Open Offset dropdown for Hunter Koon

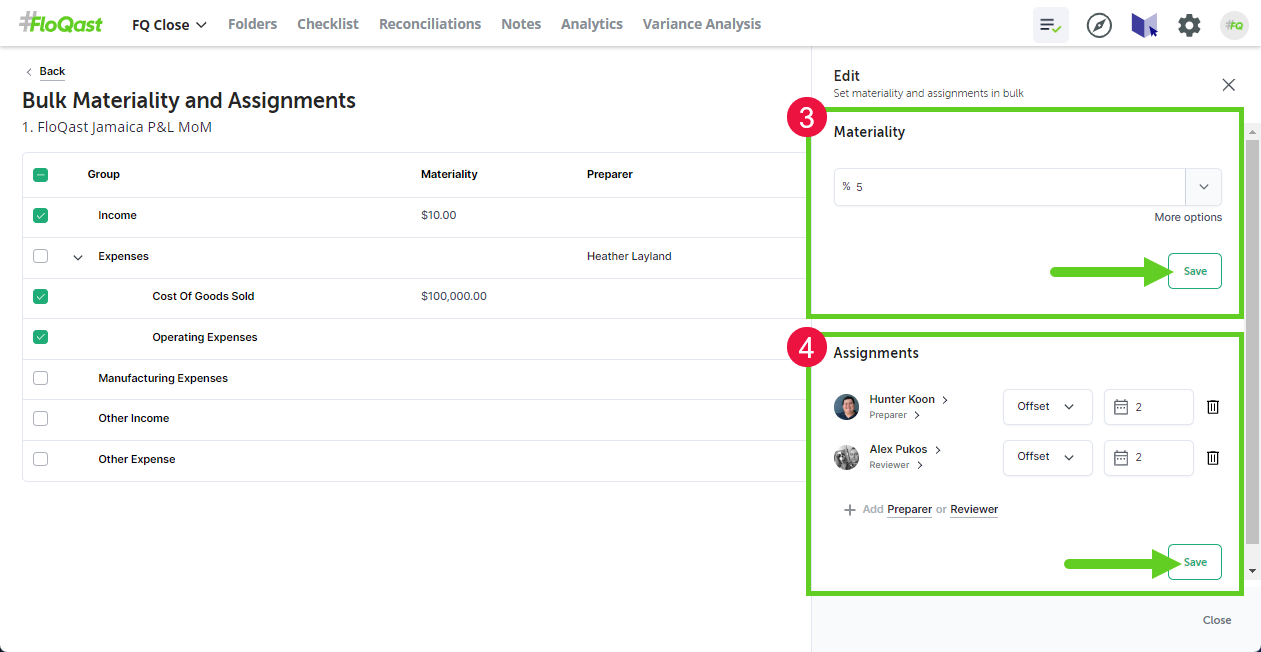pos(1047,407)
